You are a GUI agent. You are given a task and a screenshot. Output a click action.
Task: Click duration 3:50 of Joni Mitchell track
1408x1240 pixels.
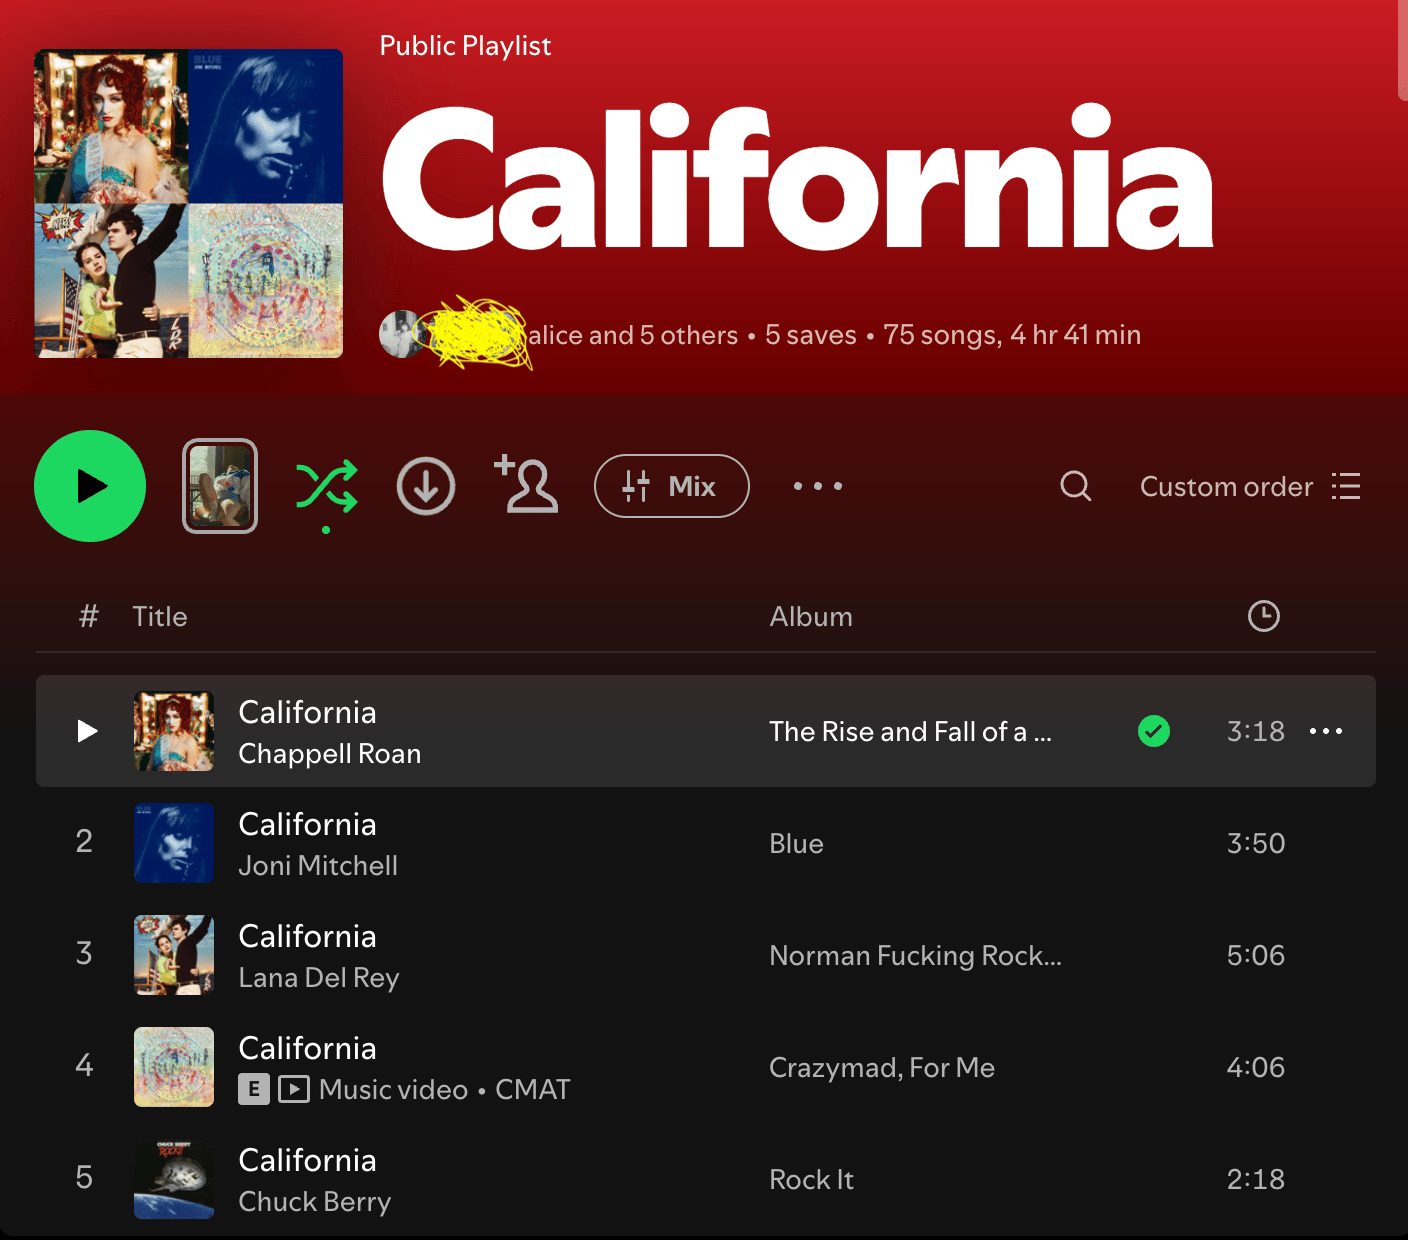click(1256, 844)
